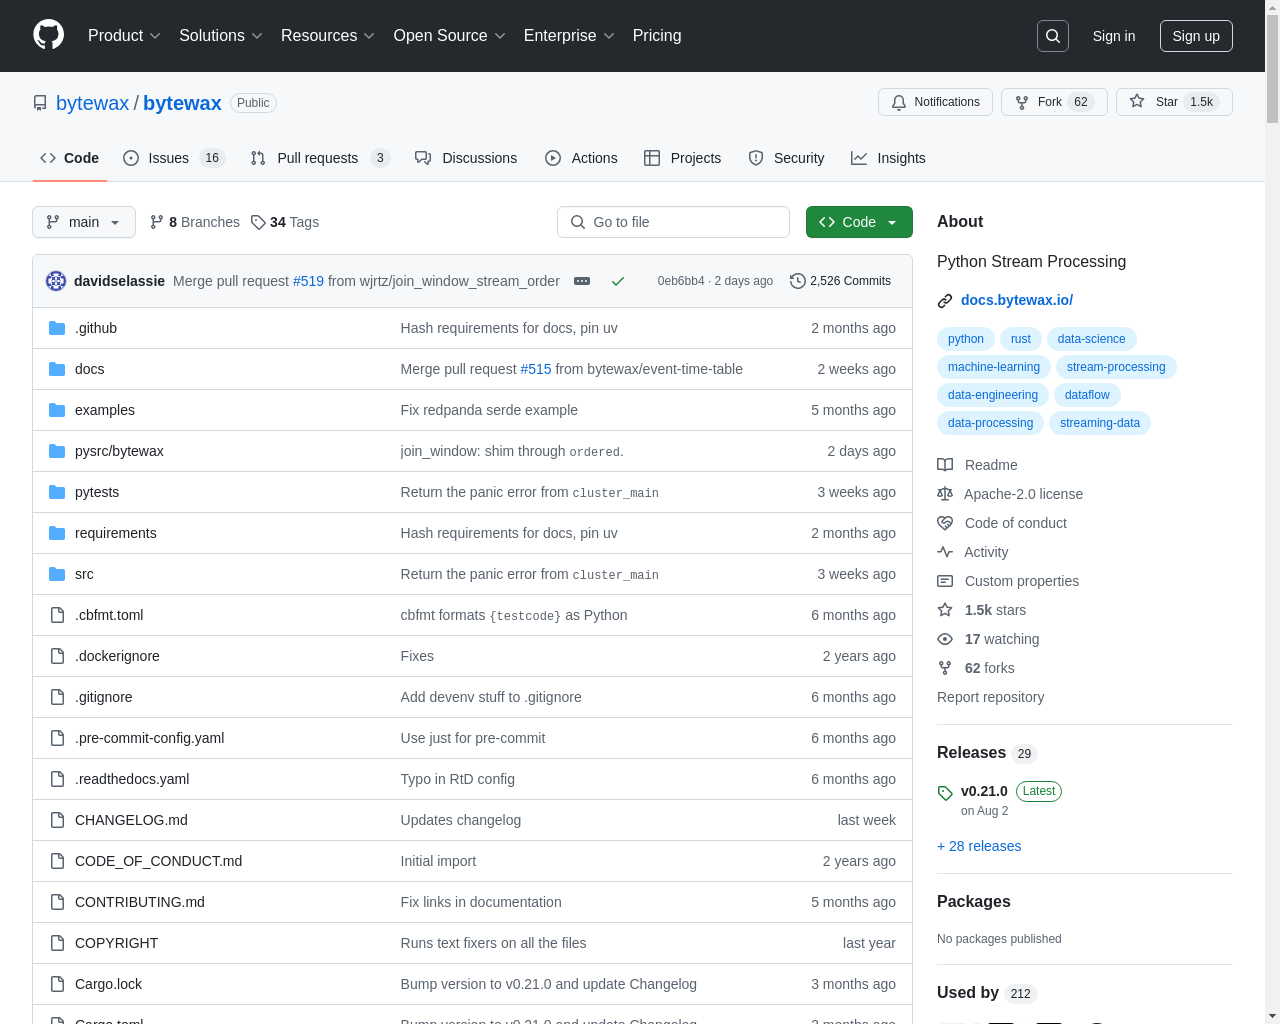This screenshot has height=1024, width=1280.
Task: Click the tag icon beside v0.21.0 release
Action: pos(945,793)
